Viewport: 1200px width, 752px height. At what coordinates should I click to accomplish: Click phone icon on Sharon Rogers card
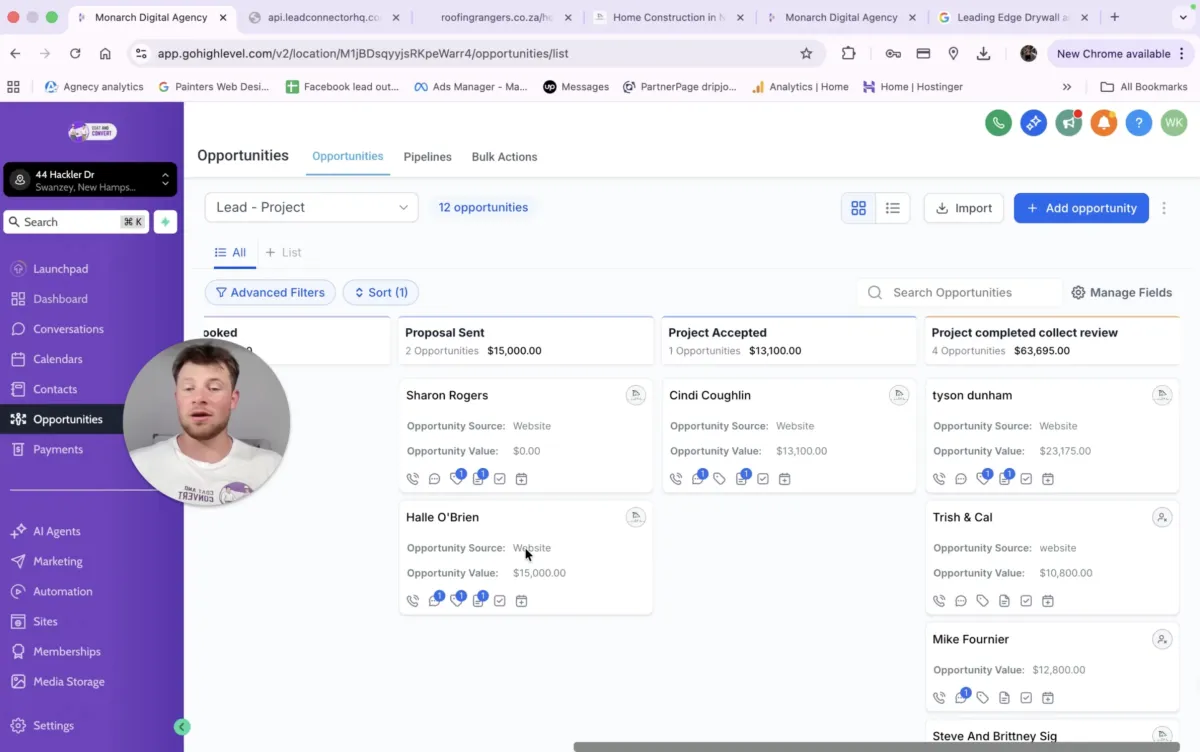click(413, 479)
